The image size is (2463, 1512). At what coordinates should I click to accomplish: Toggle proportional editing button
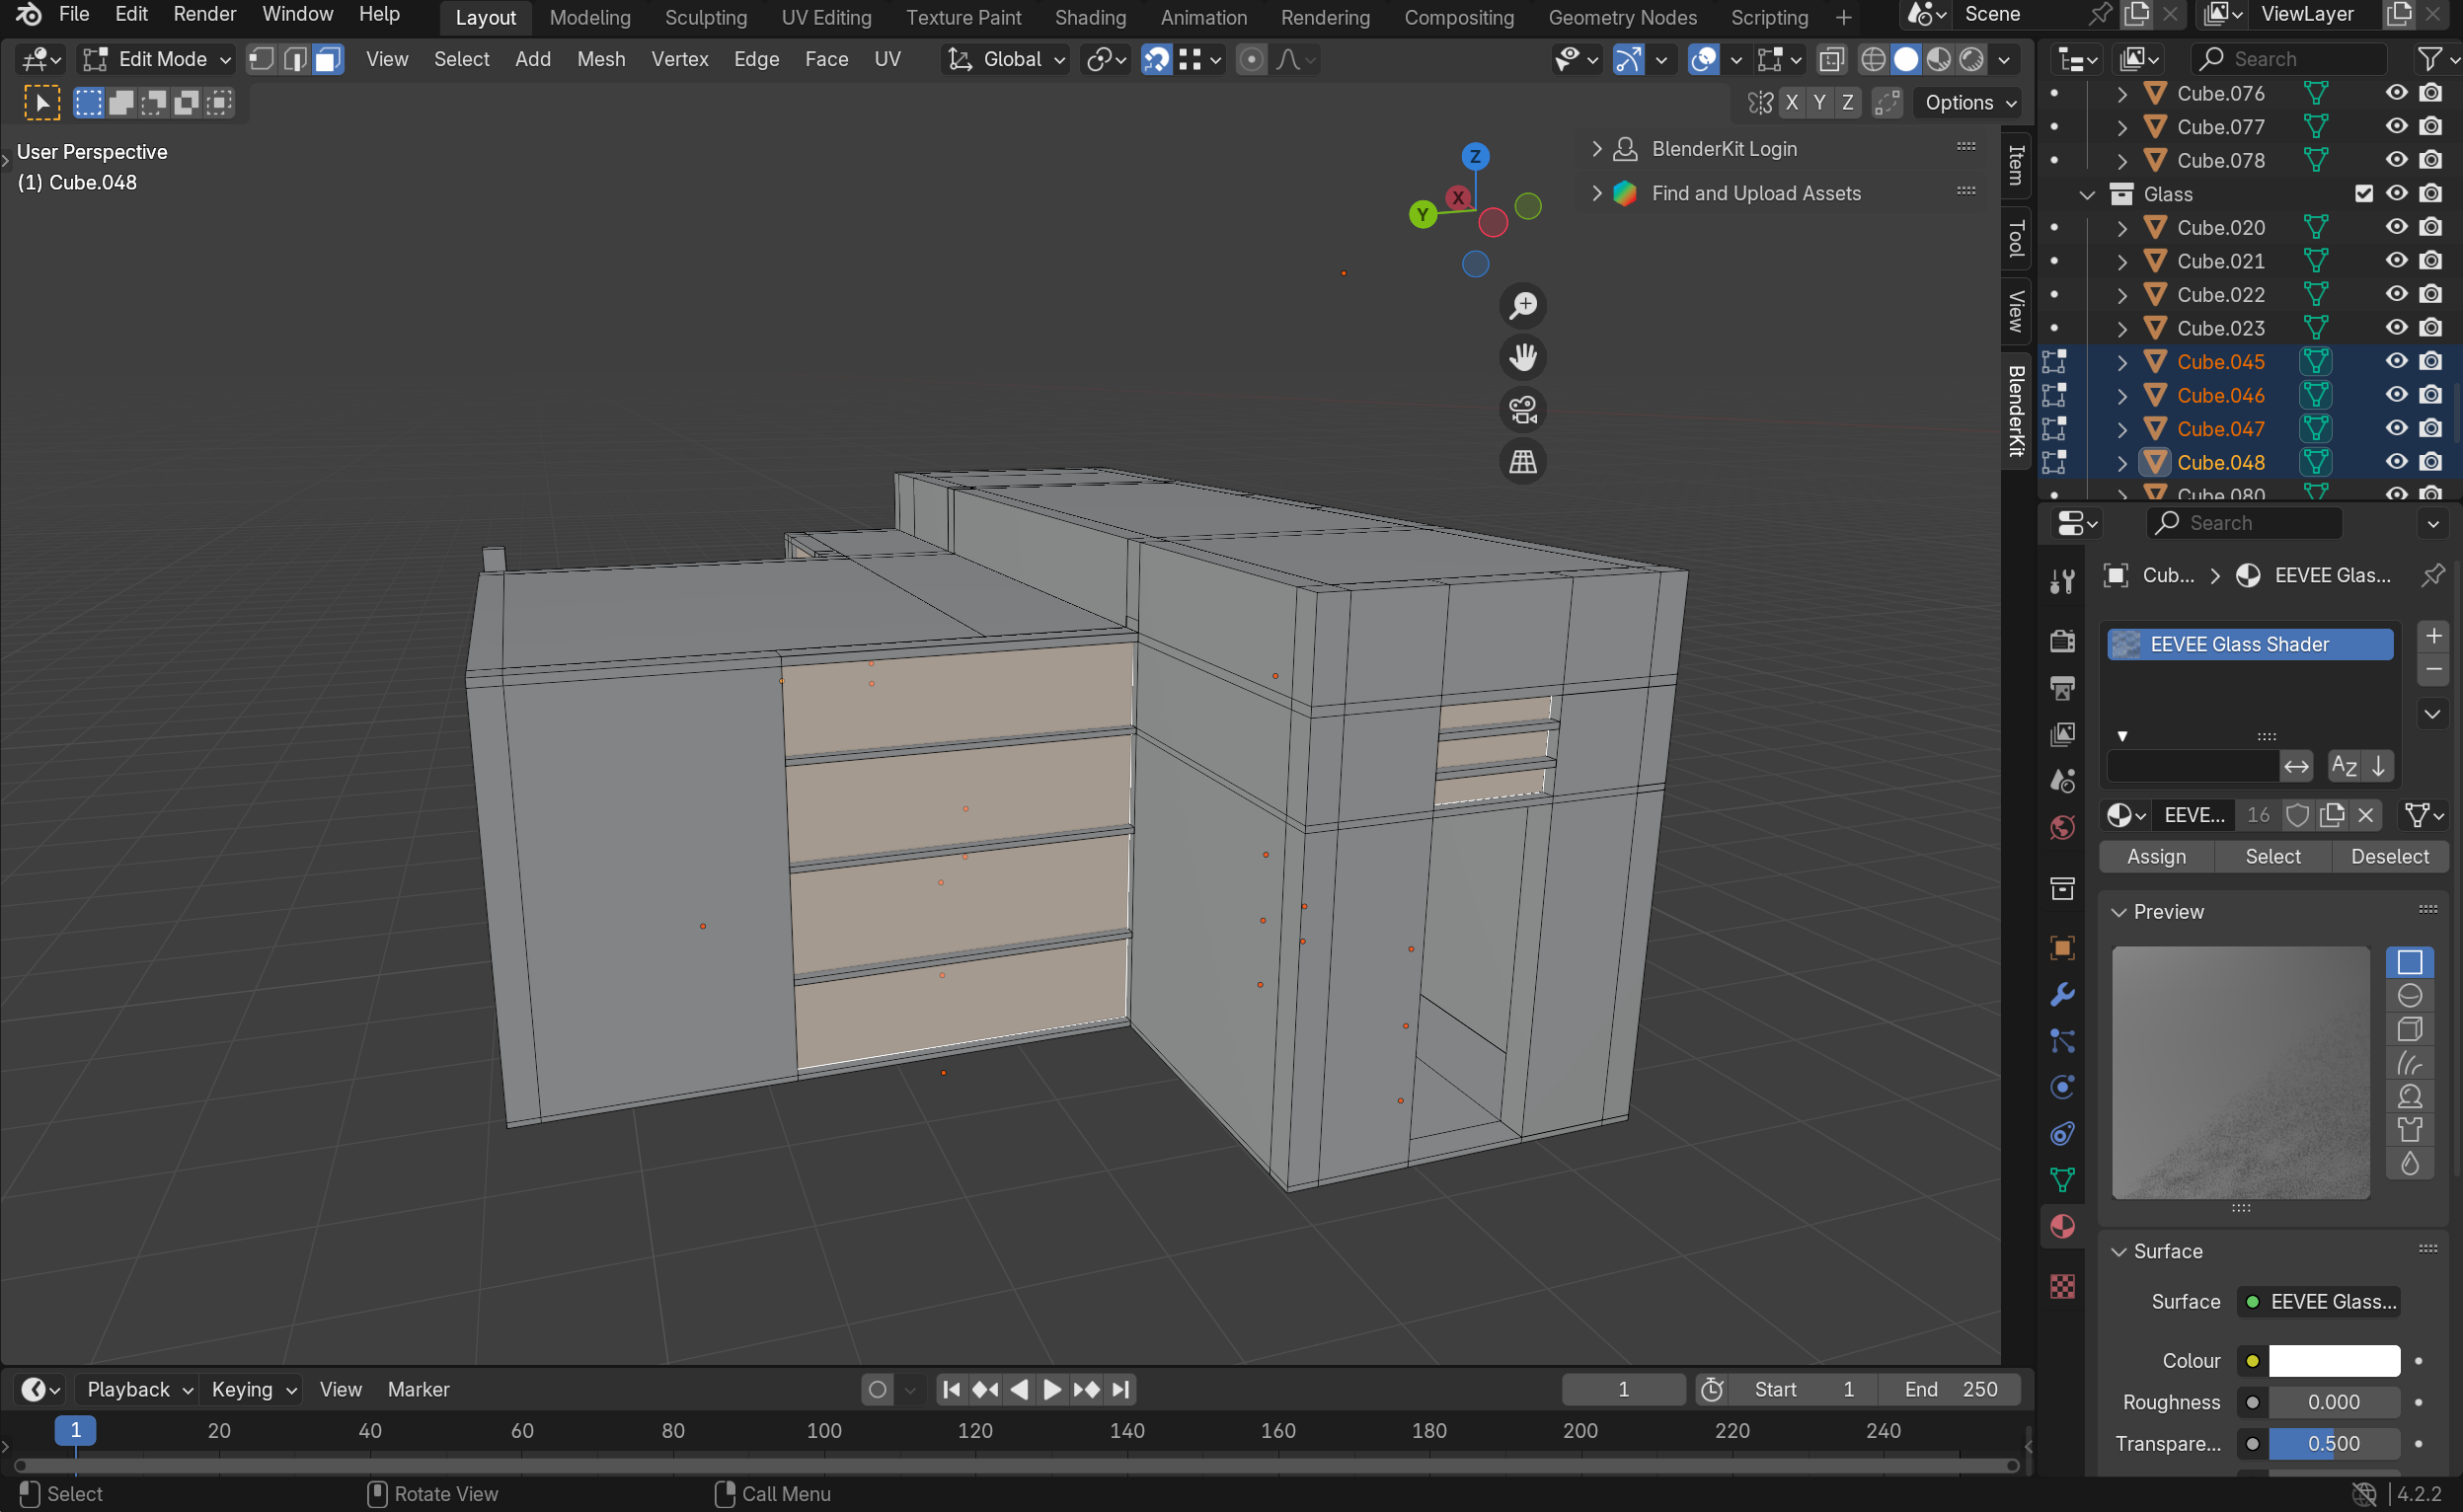click(x=1251, y=59)
